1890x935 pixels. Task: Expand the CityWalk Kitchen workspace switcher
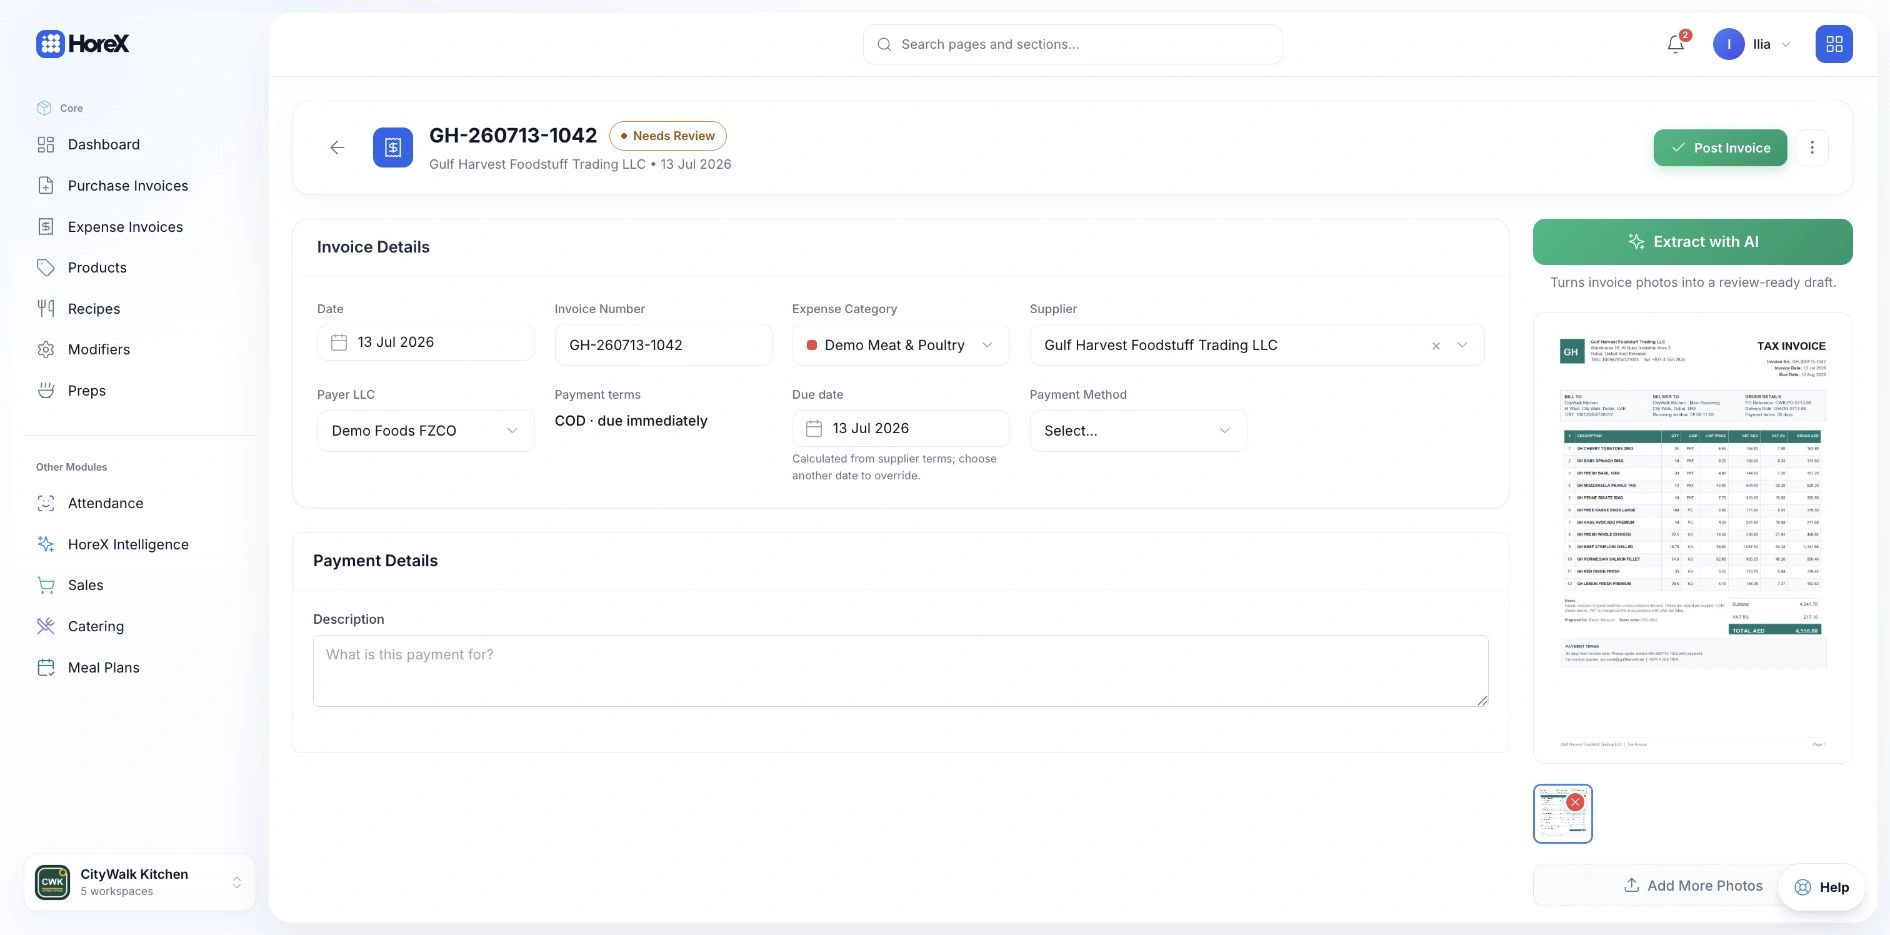[140, 882]
